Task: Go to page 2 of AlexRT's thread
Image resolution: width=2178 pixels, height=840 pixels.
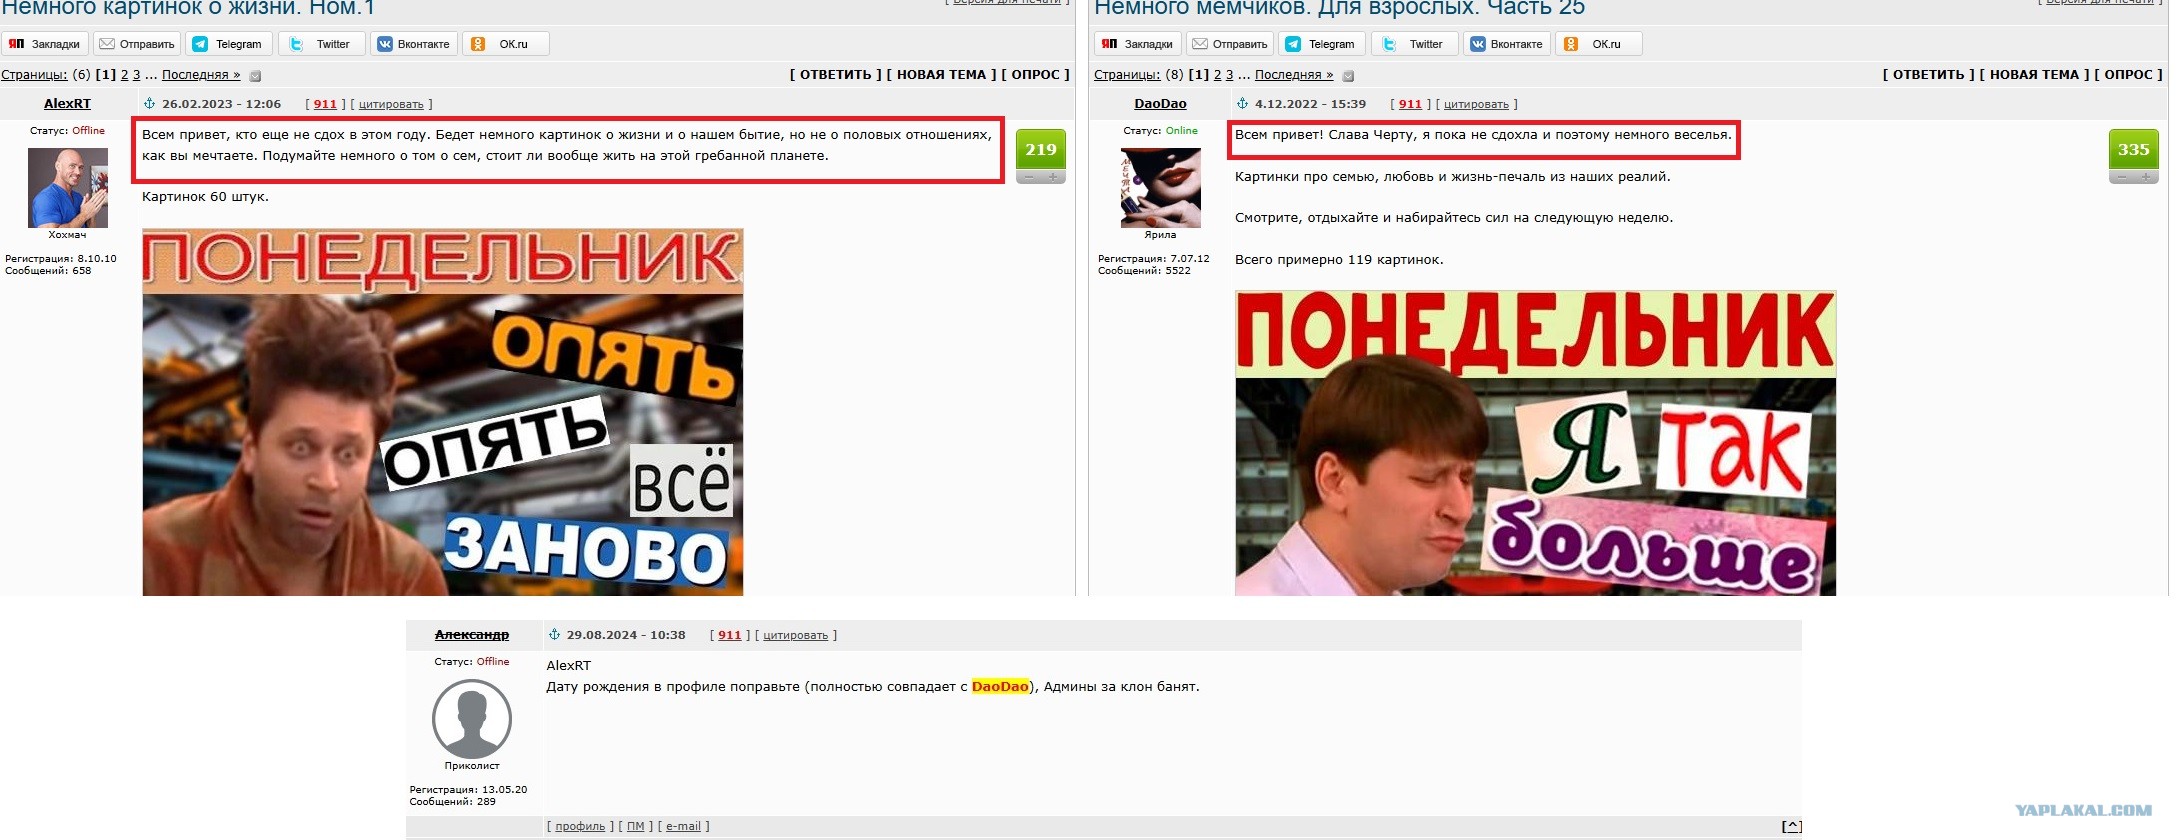Action: 124,75
